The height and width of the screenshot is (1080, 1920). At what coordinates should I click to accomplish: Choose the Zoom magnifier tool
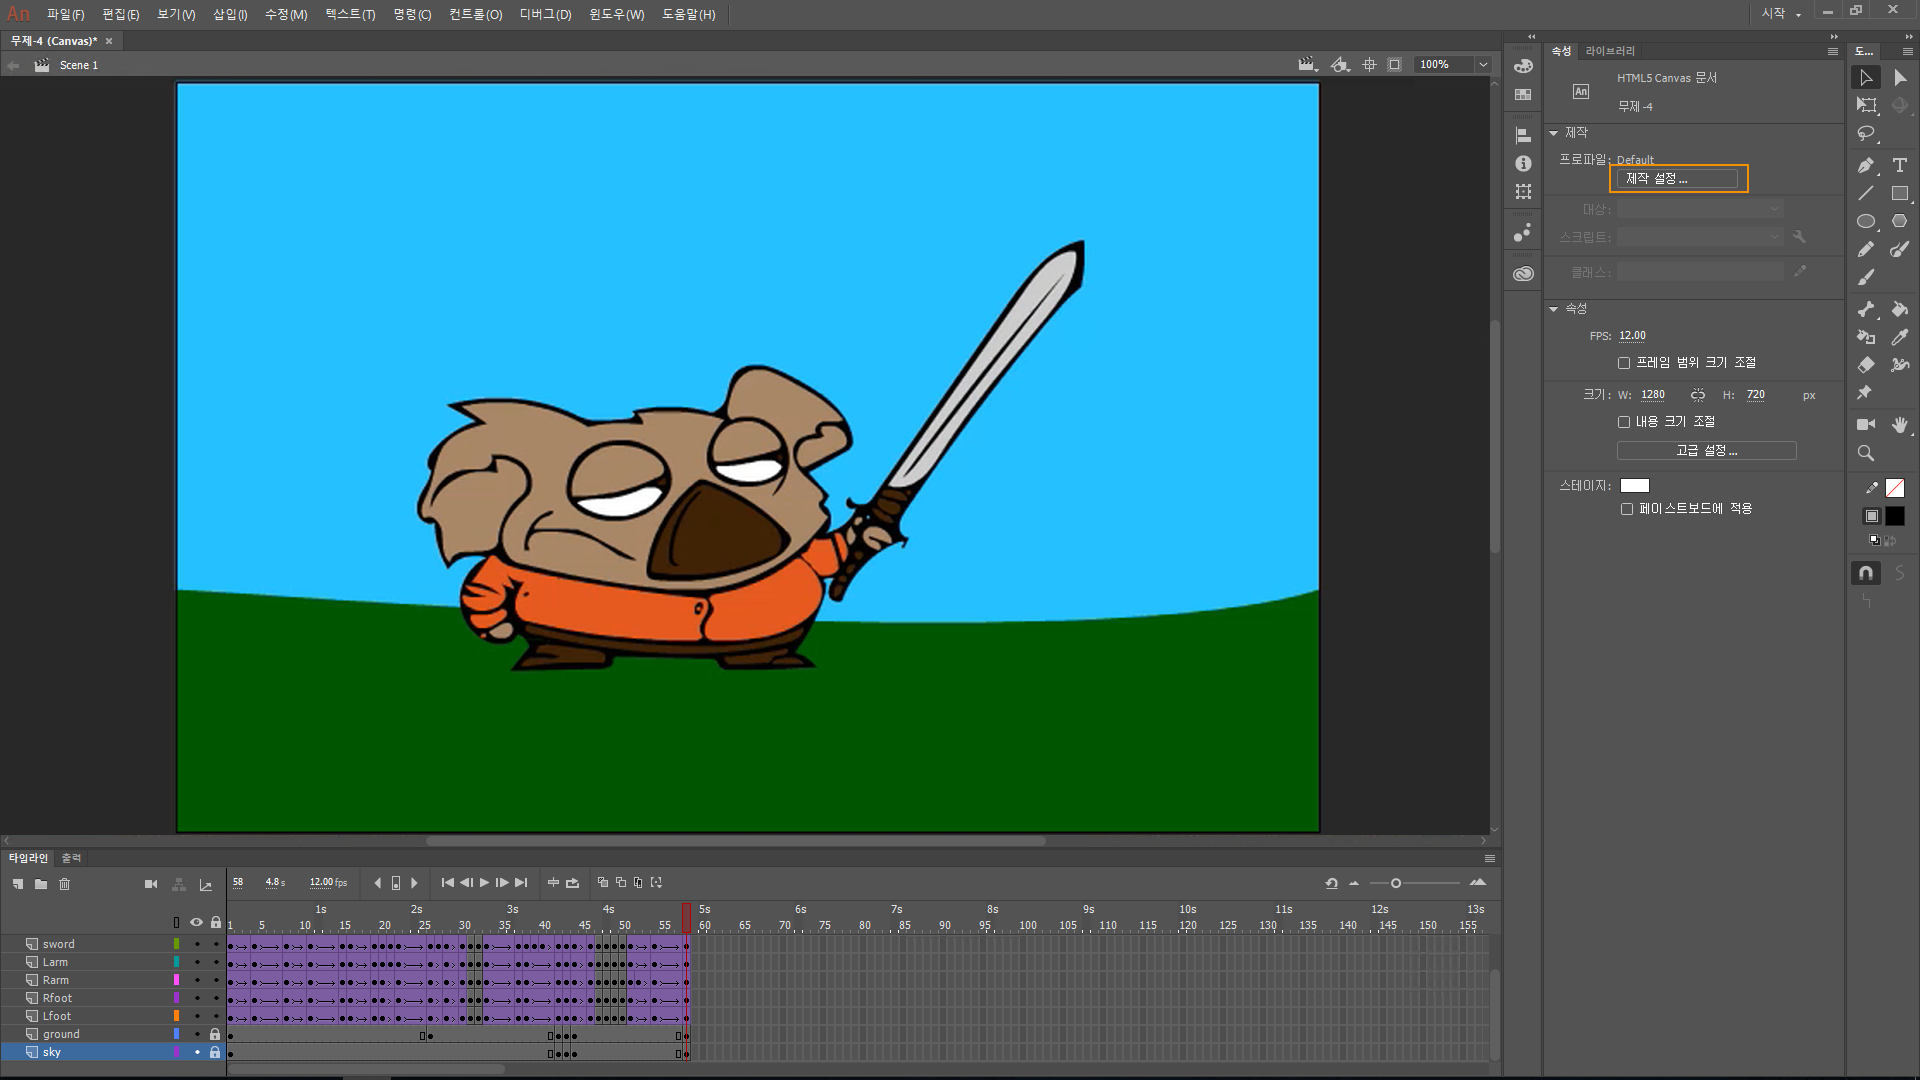pyautogui.click(x=1865, y=453)
